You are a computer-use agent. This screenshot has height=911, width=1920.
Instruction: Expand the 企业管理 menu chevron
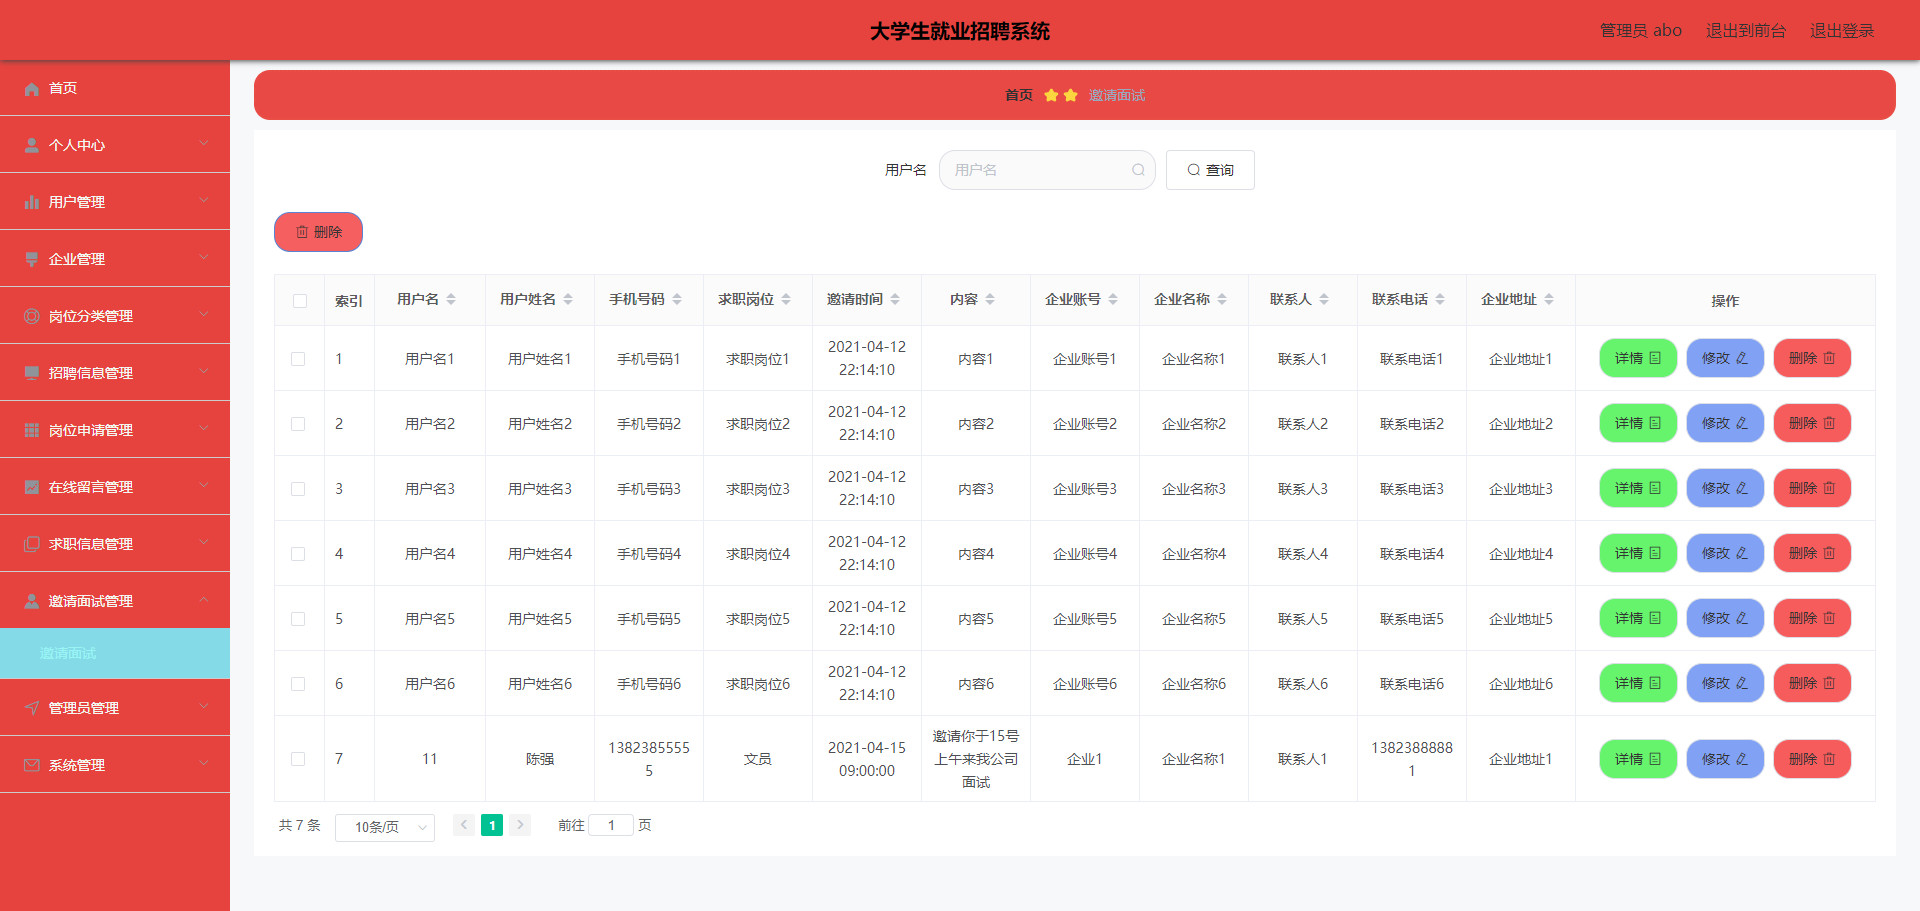click(x=204, y=258)
